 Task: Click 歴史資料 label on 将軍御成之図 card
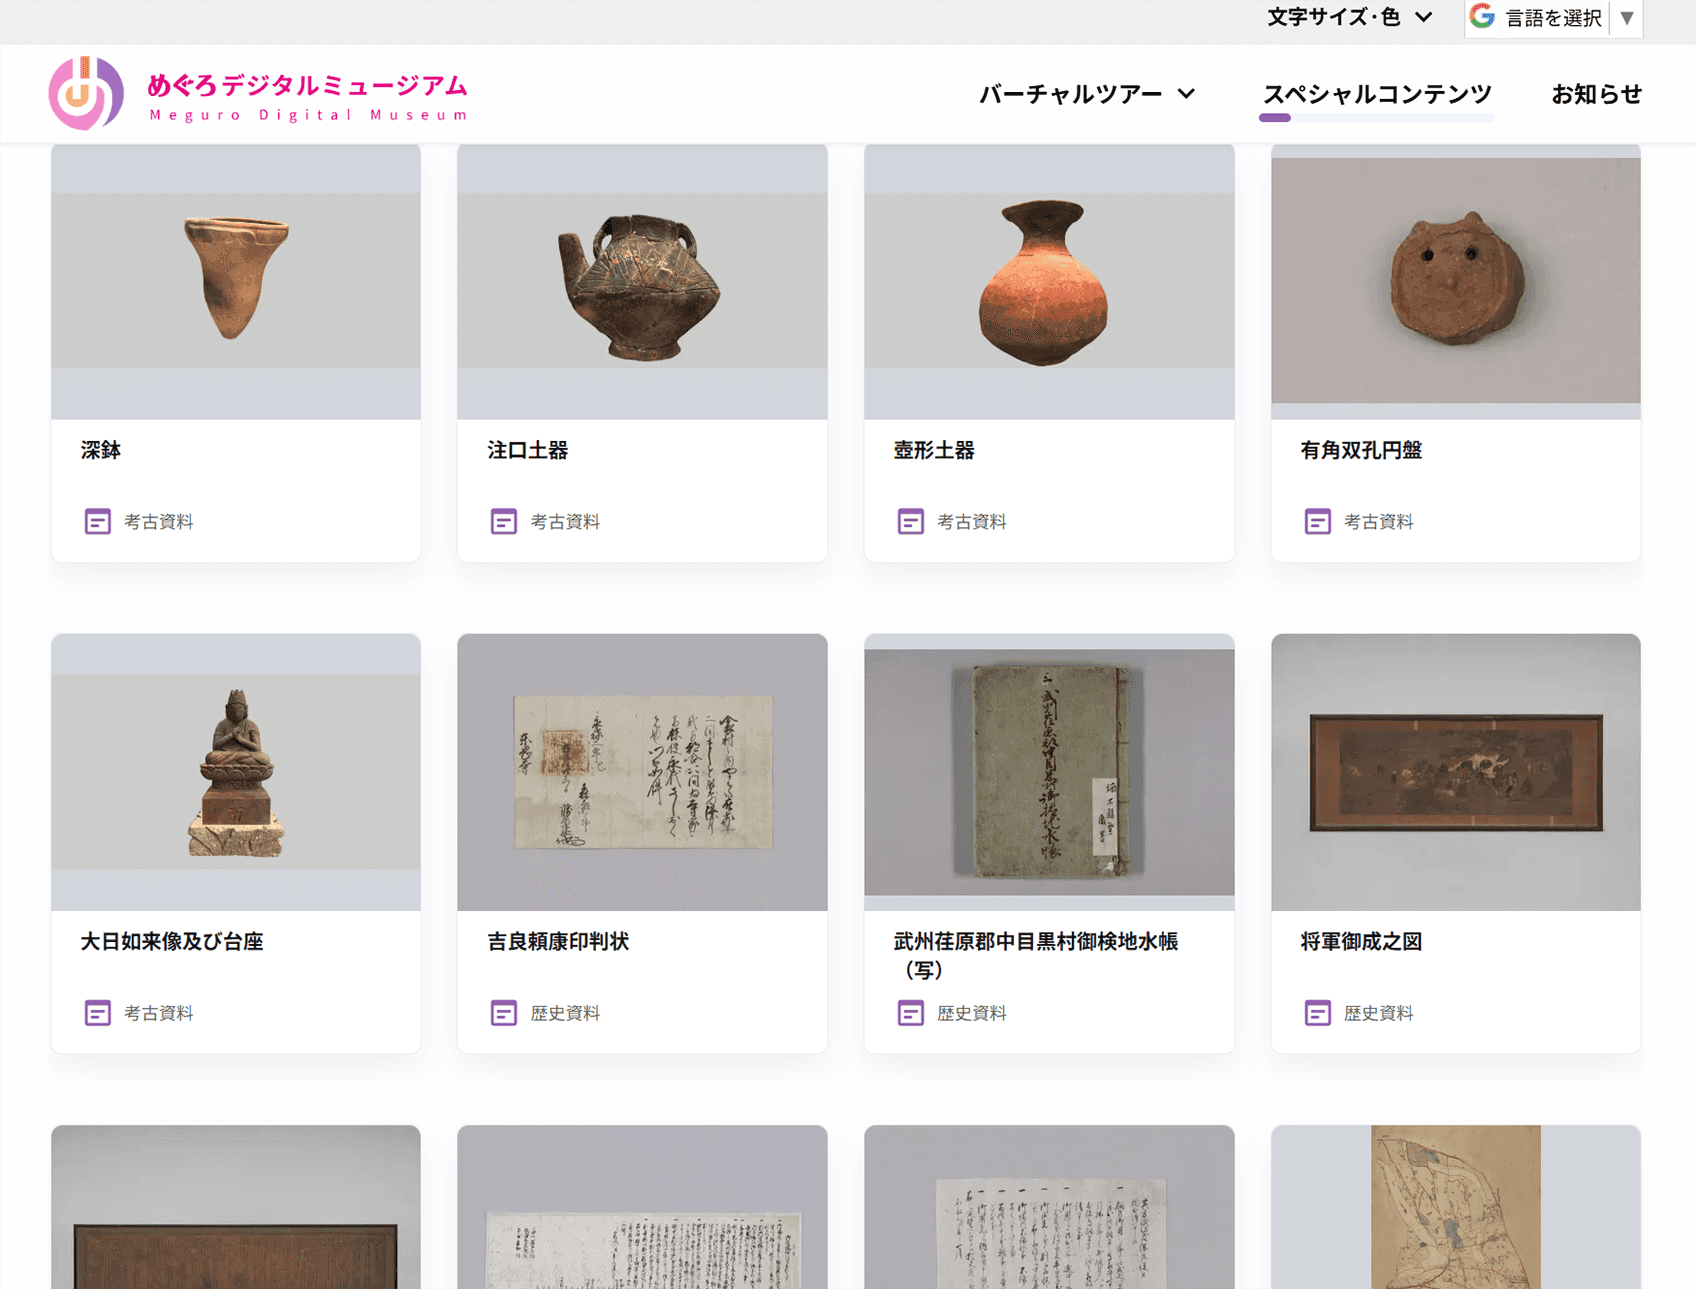tap(1379, 1013)
